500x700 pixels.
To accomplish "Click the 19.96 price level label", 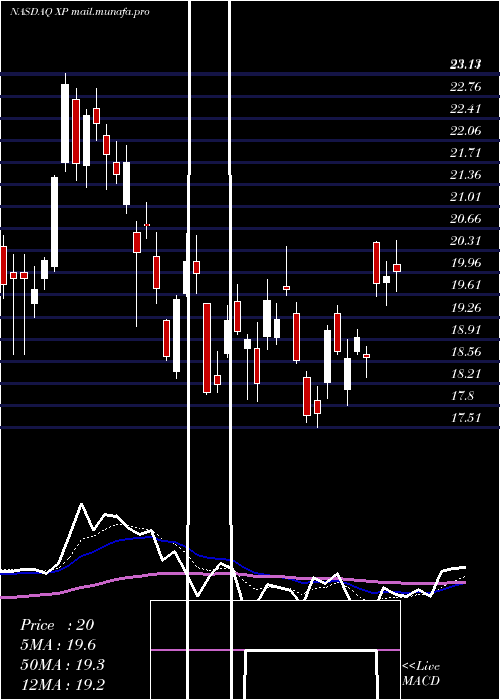I will click(465, 262).
